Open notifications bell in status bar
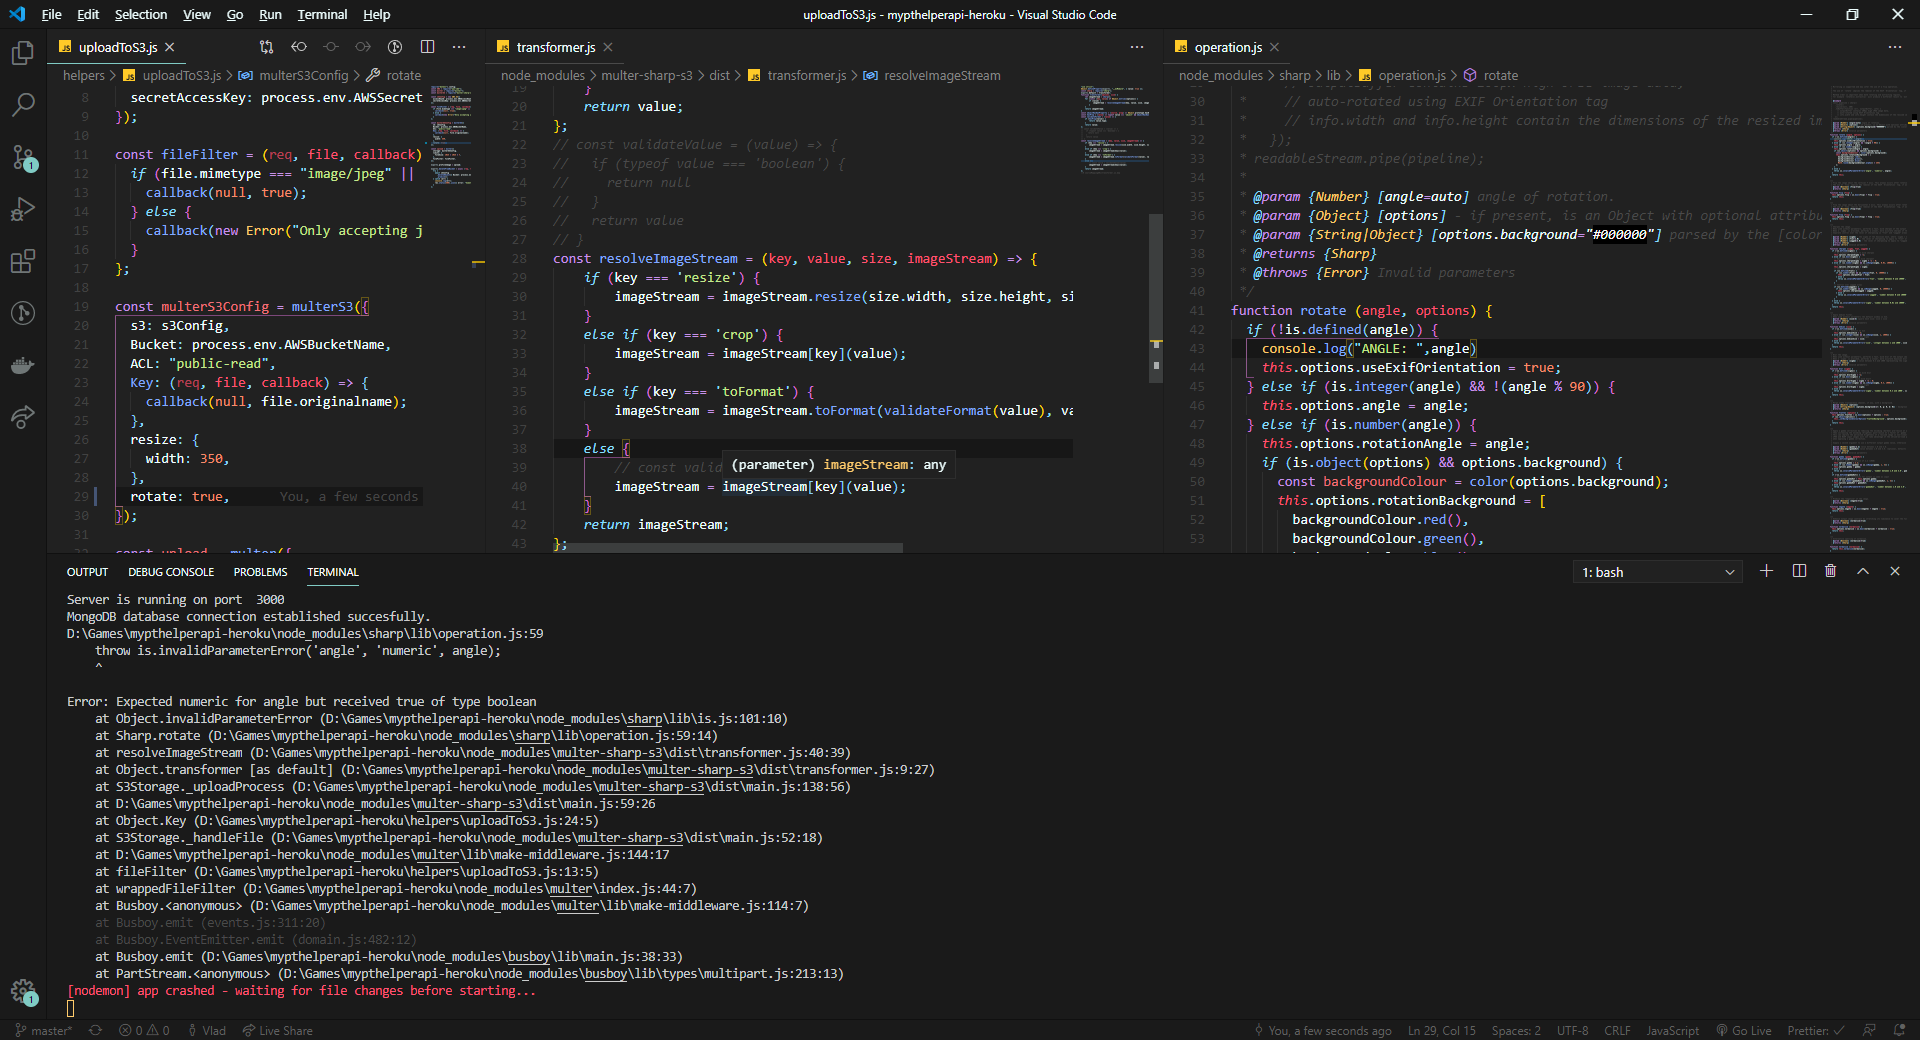 (1899, 1030)
